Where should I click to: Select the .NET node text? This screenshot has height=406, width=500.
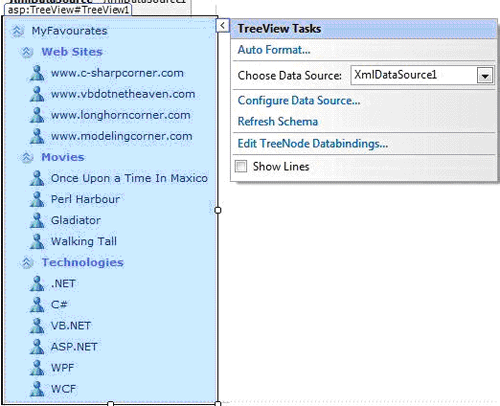(63, 284)
